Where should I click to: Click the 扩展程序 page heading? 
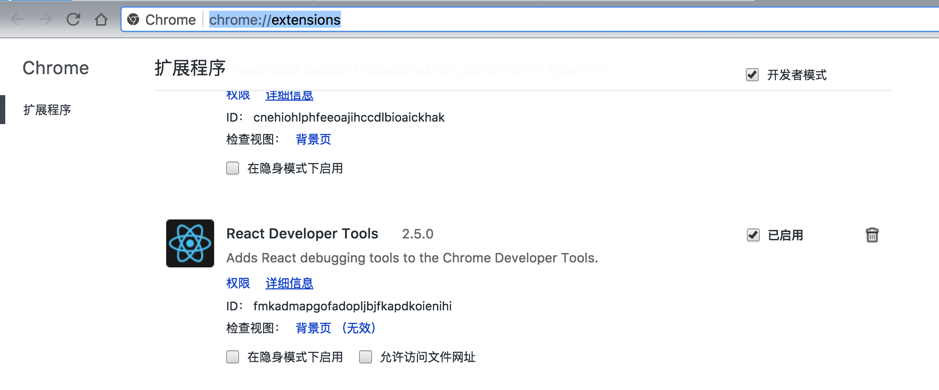point(190,68)
